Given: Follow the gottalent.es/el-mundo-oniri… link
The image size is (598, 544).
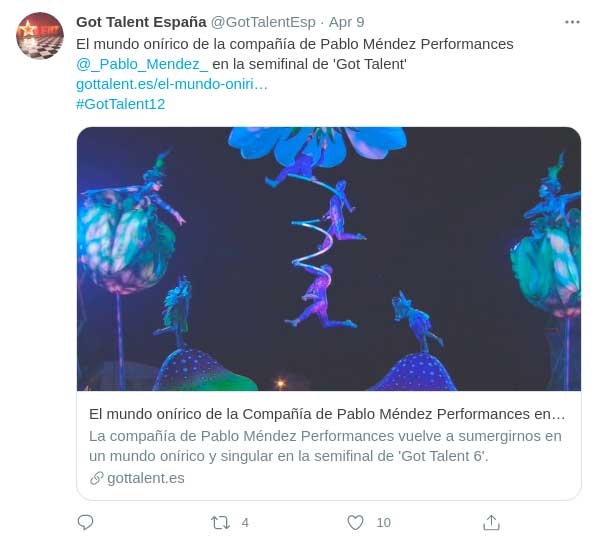Looking at the screenshot, I should pos(172,84).
